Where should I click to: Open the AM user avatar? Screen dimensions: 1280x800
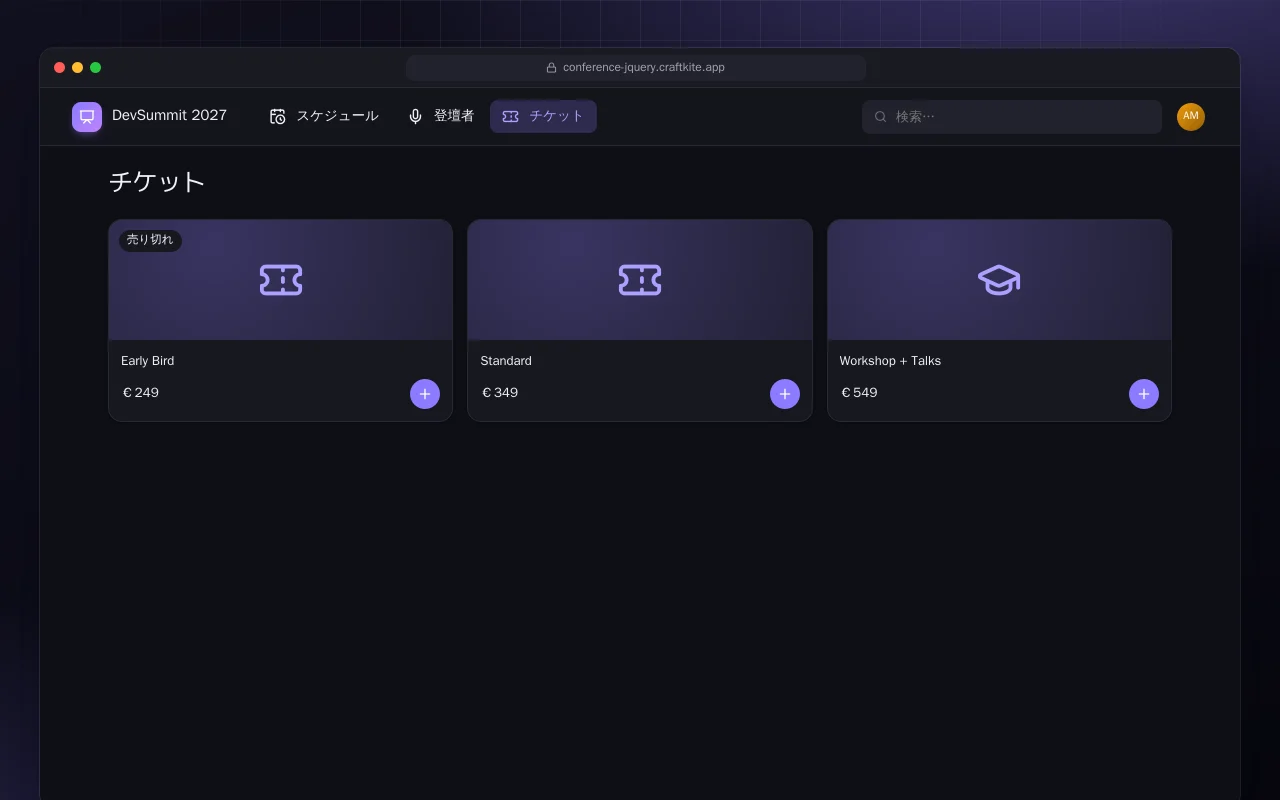pos(1190,116)
